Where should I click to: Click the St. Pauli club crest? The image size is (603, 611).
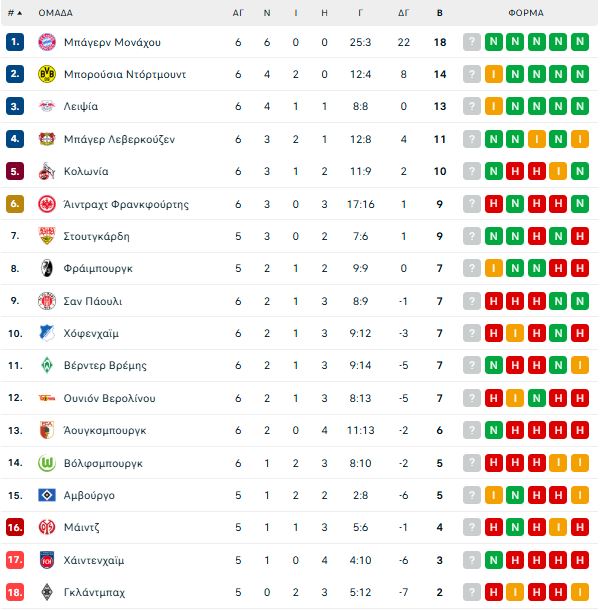(46, 301)
